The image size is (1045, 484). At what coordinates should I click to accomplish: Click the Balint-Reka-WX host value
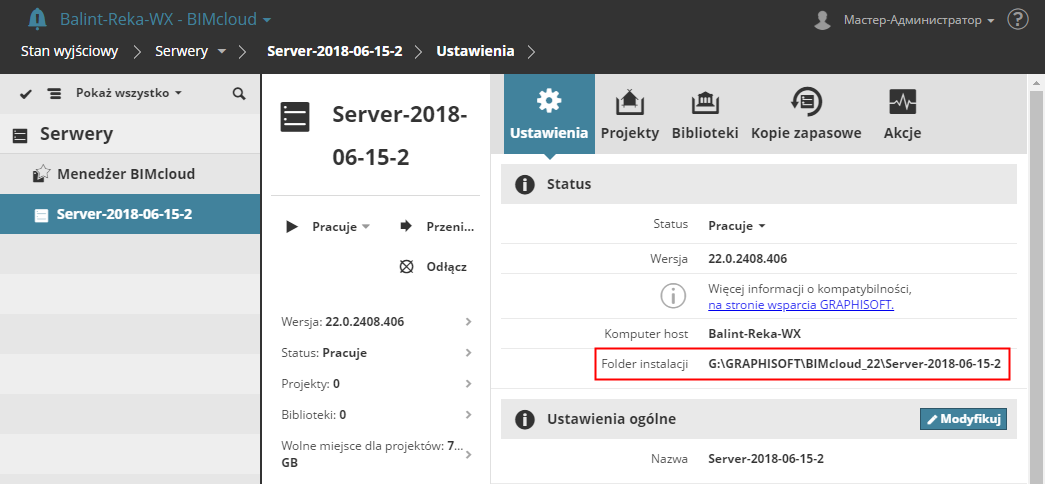[754, 333]
